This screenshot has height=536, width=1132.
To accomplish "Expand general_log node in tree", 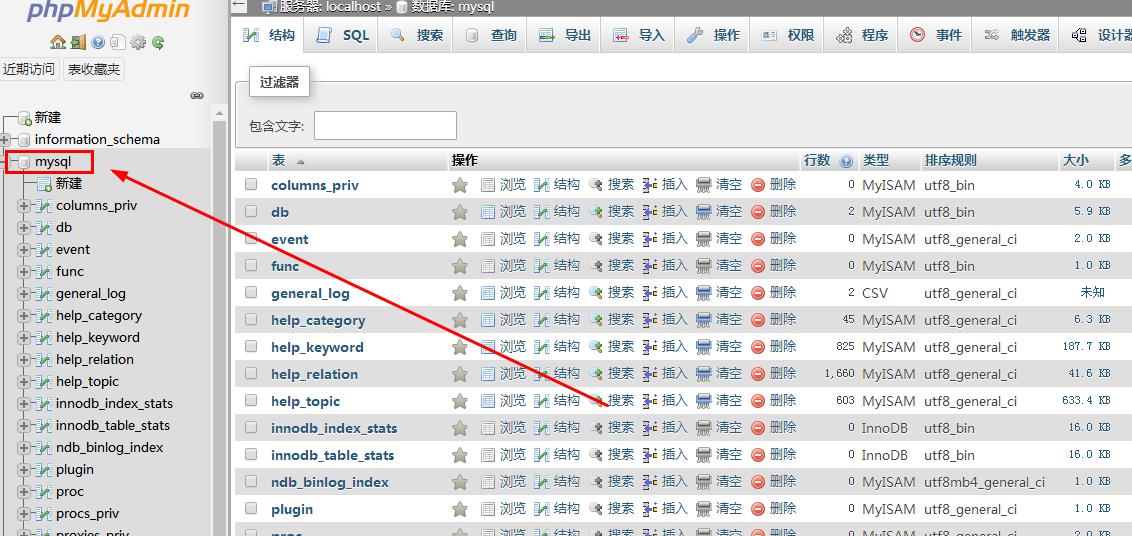I will 24,294.
